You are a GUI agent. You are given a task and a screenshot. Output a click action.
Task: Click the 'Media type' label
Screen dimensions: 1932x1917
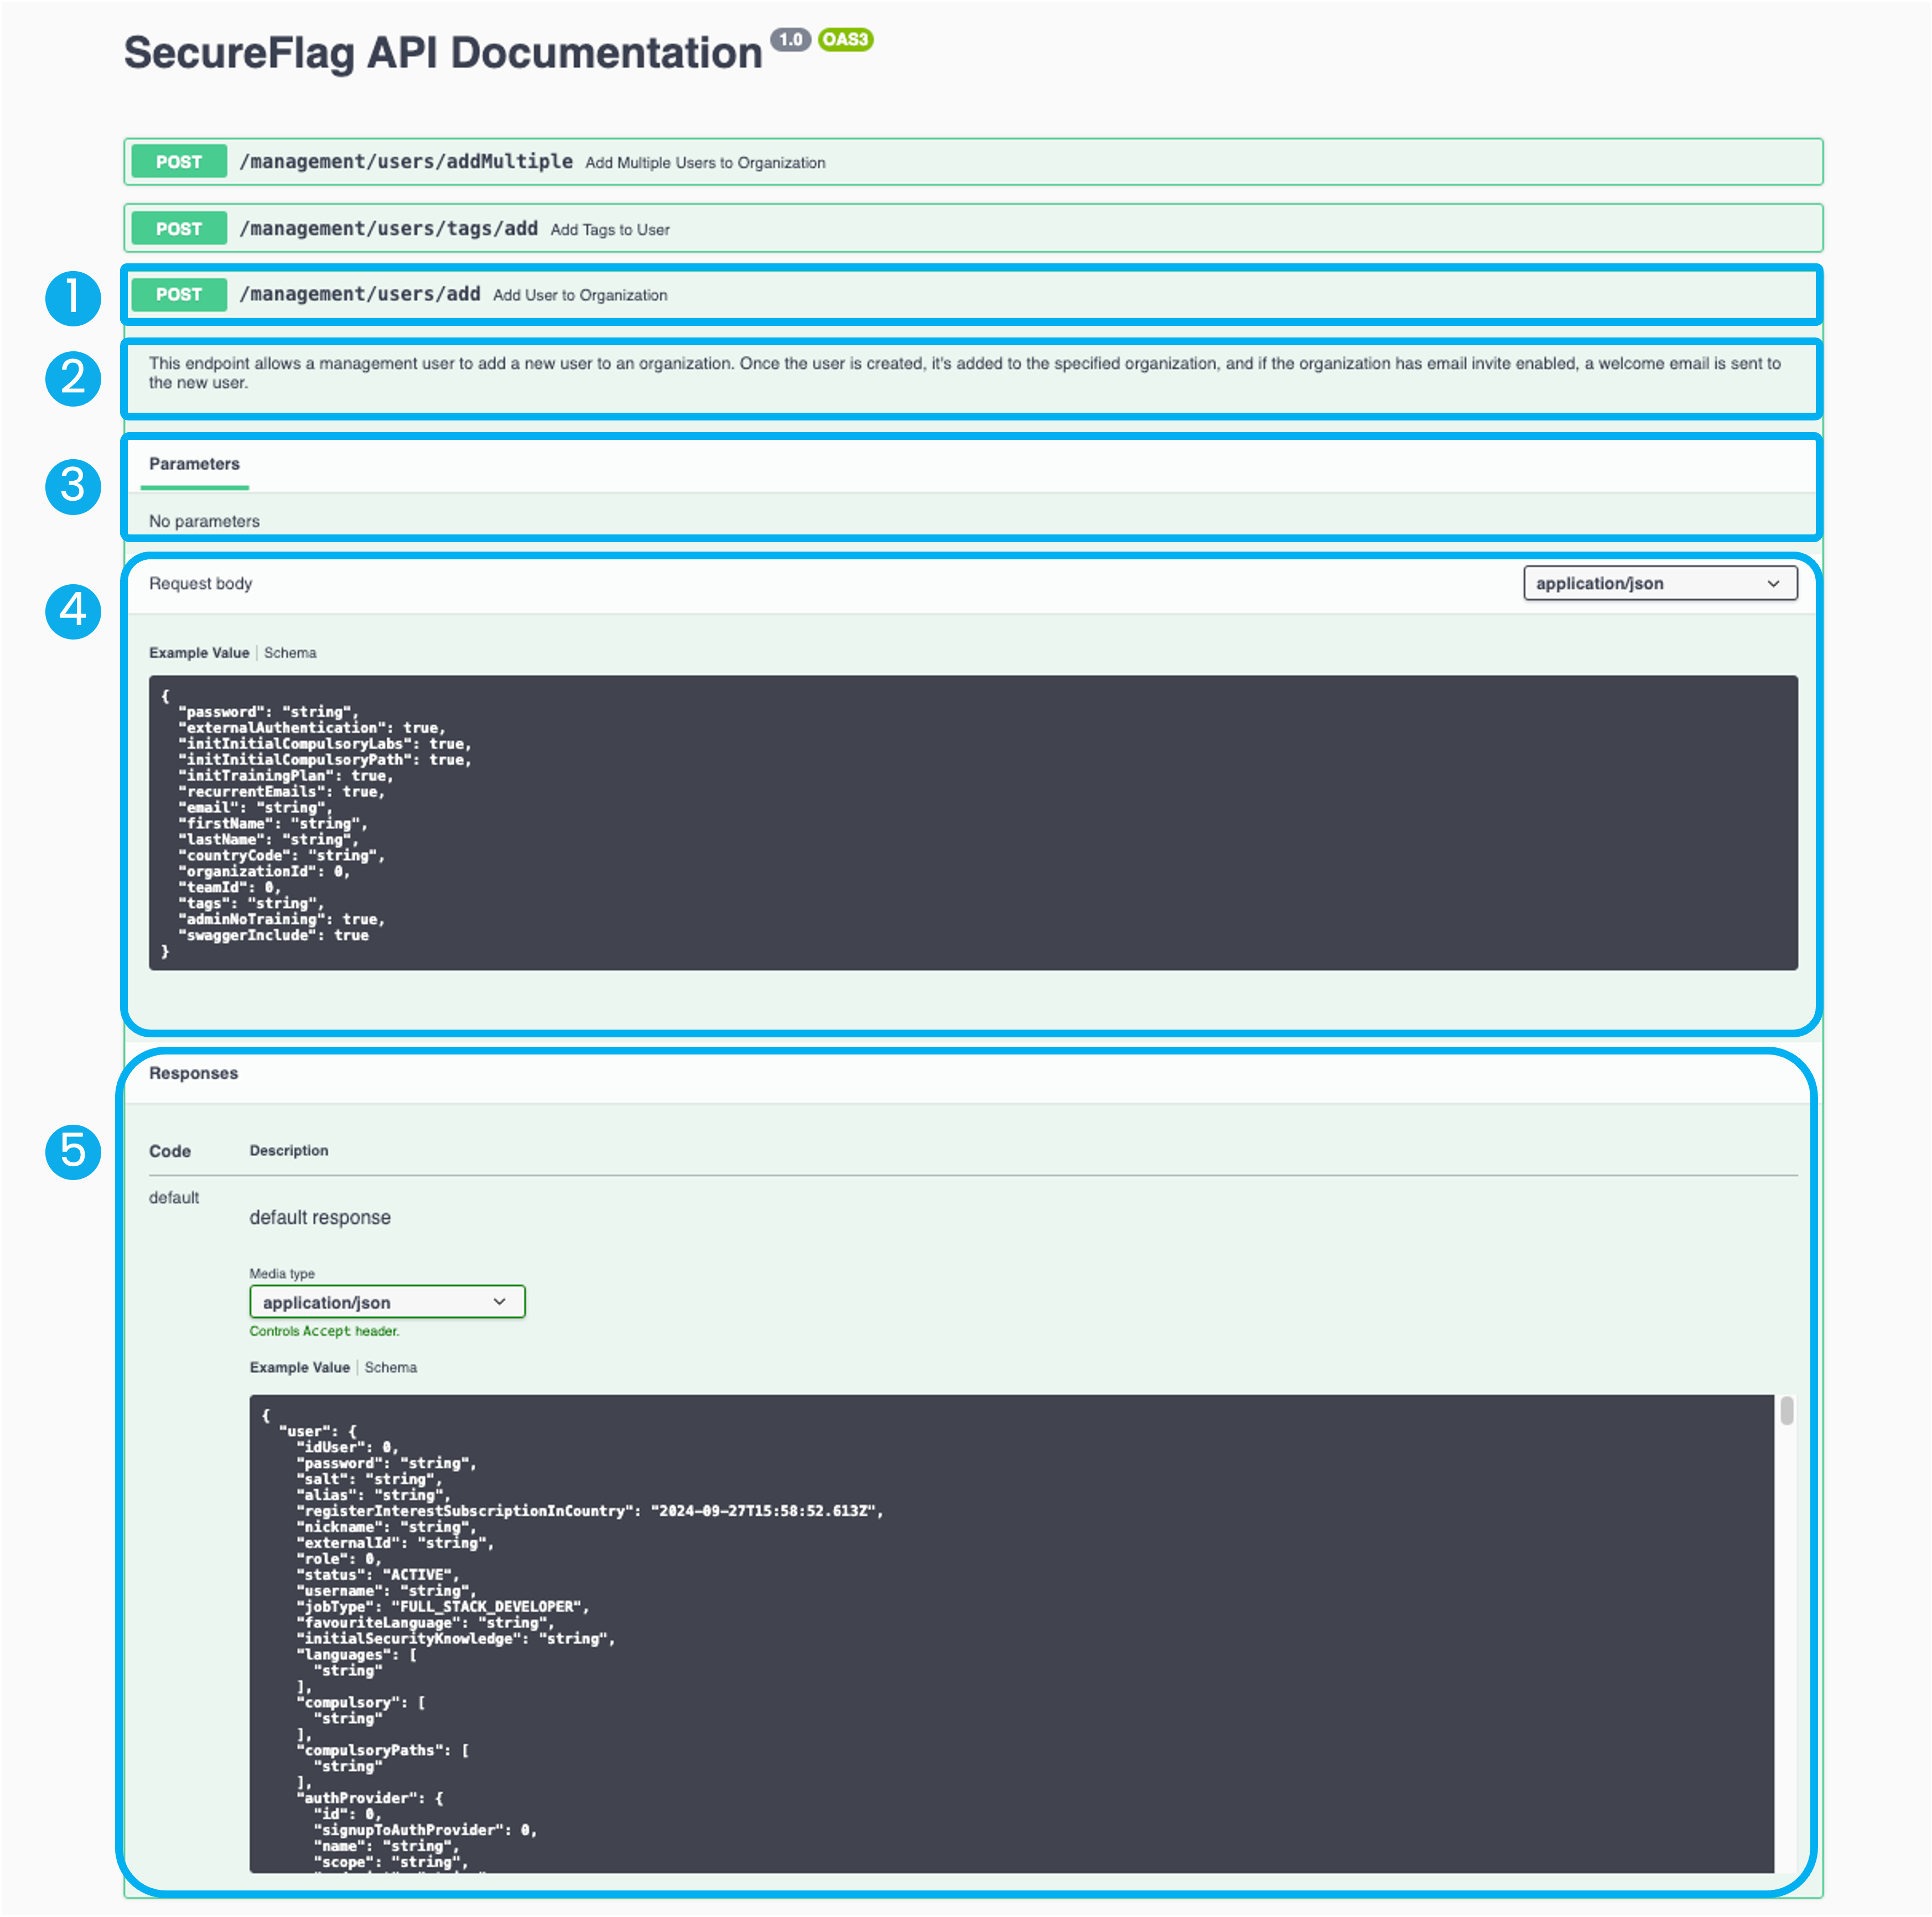tap(282, 1273)
